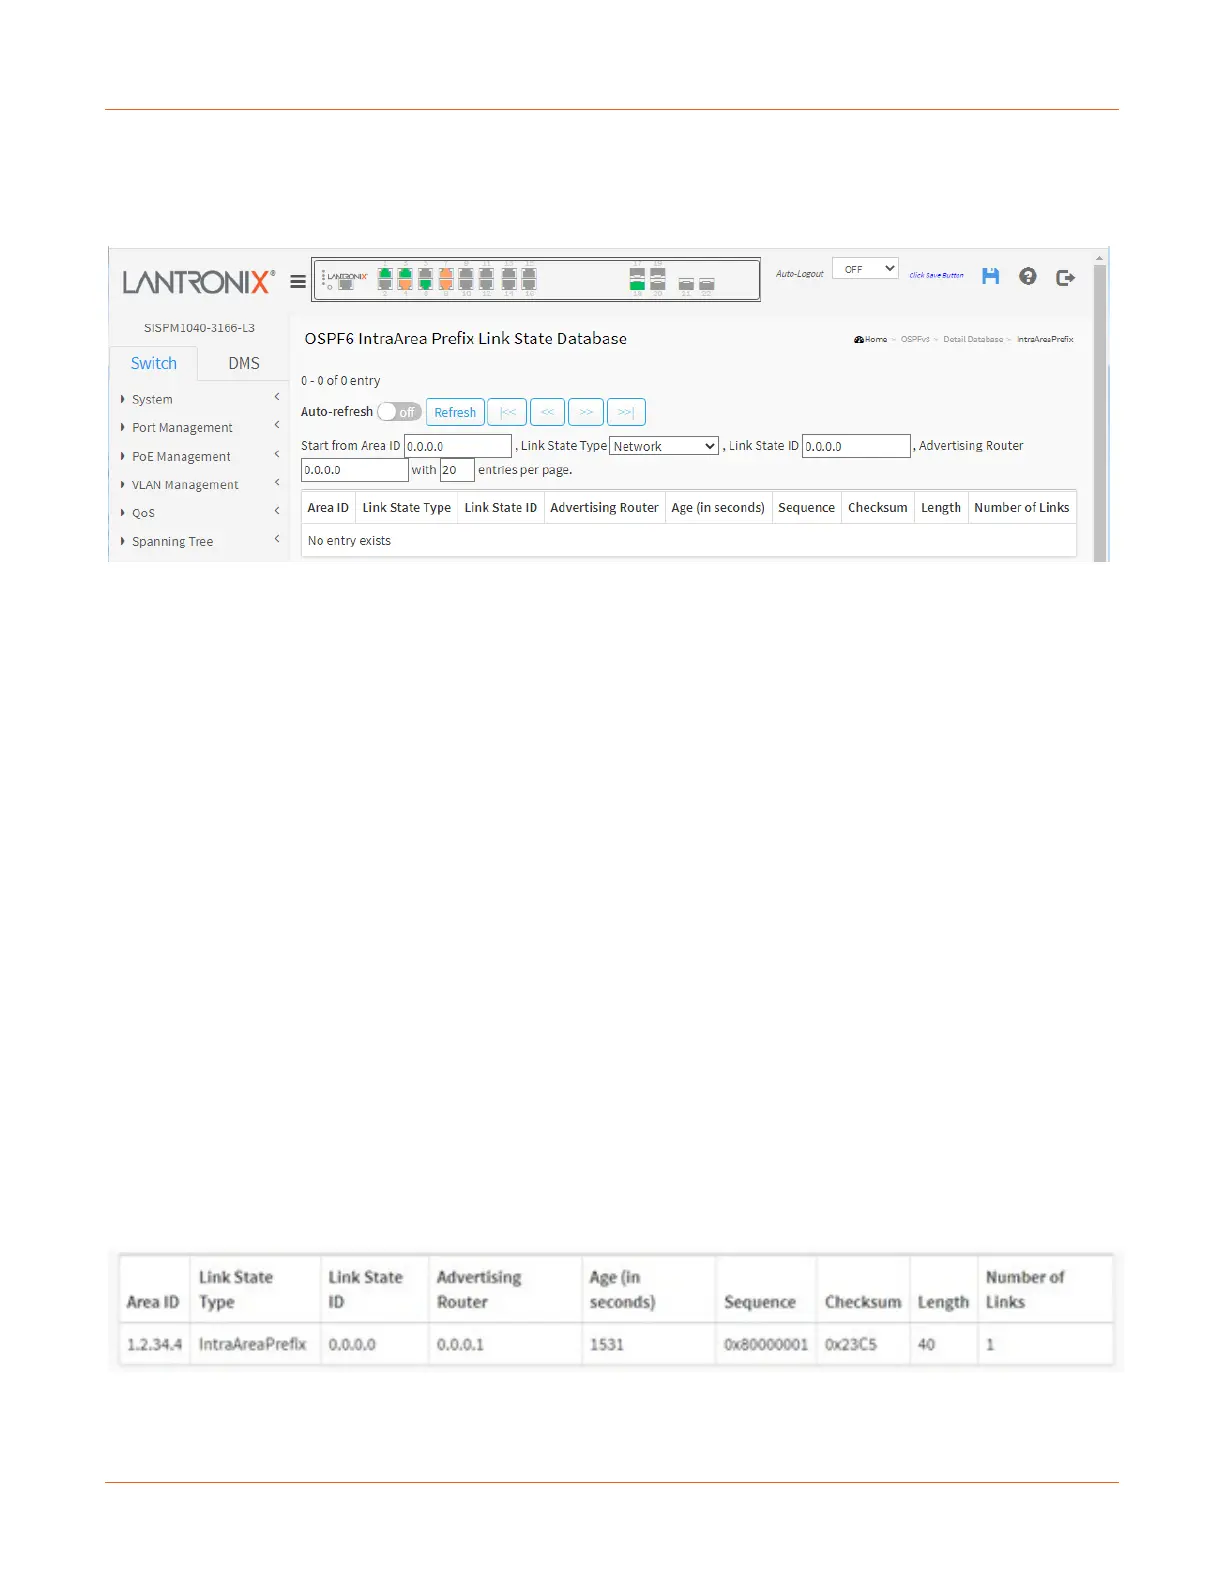Click the green port 18 SFP icon
1224x1584 pixels.
637,284
